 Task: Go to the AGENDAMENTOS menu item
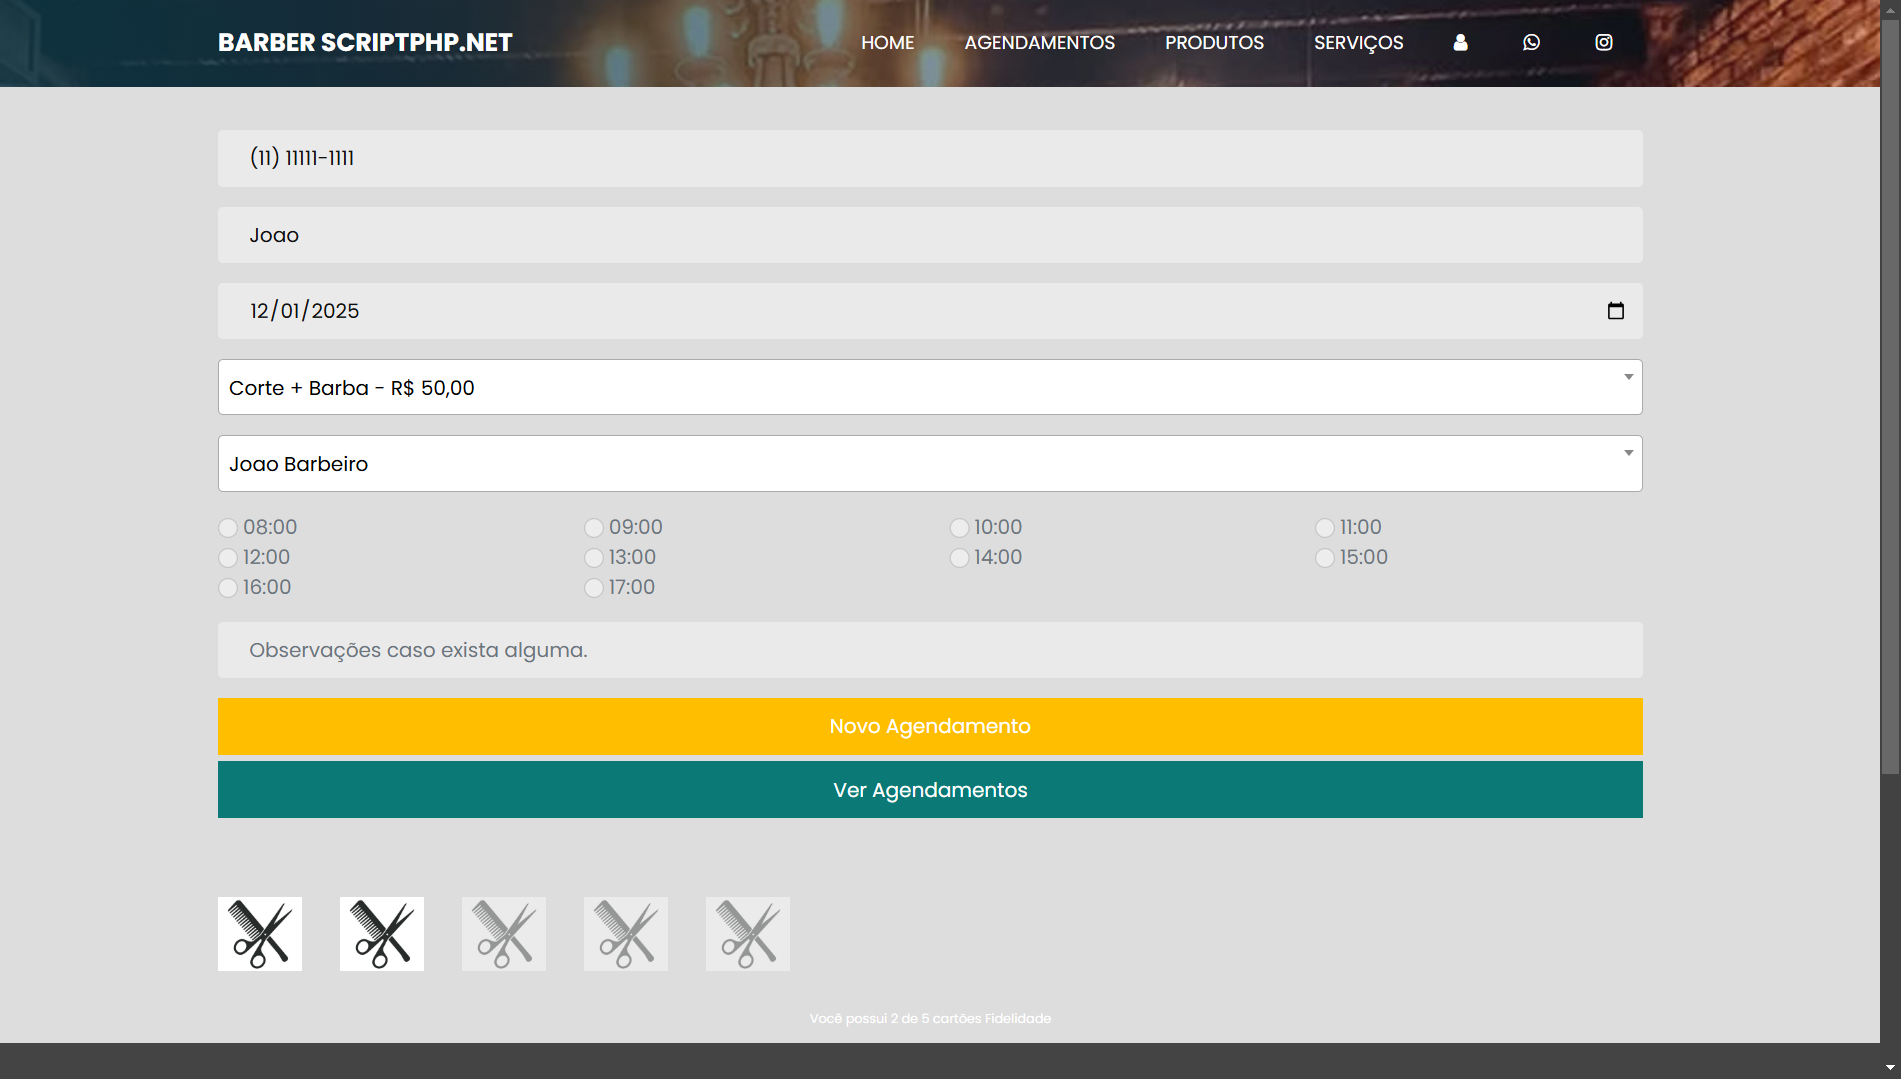[1039, 43]
